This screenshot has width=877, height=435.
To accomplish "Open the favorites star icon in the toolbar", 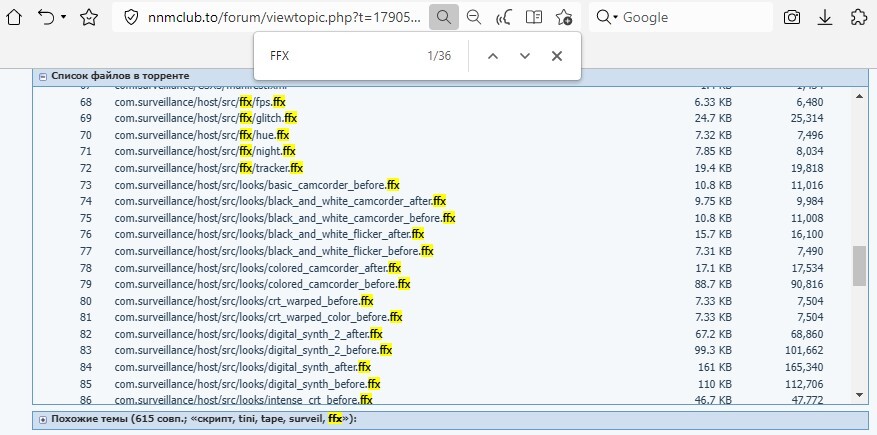I will click(x=89, y=17).
